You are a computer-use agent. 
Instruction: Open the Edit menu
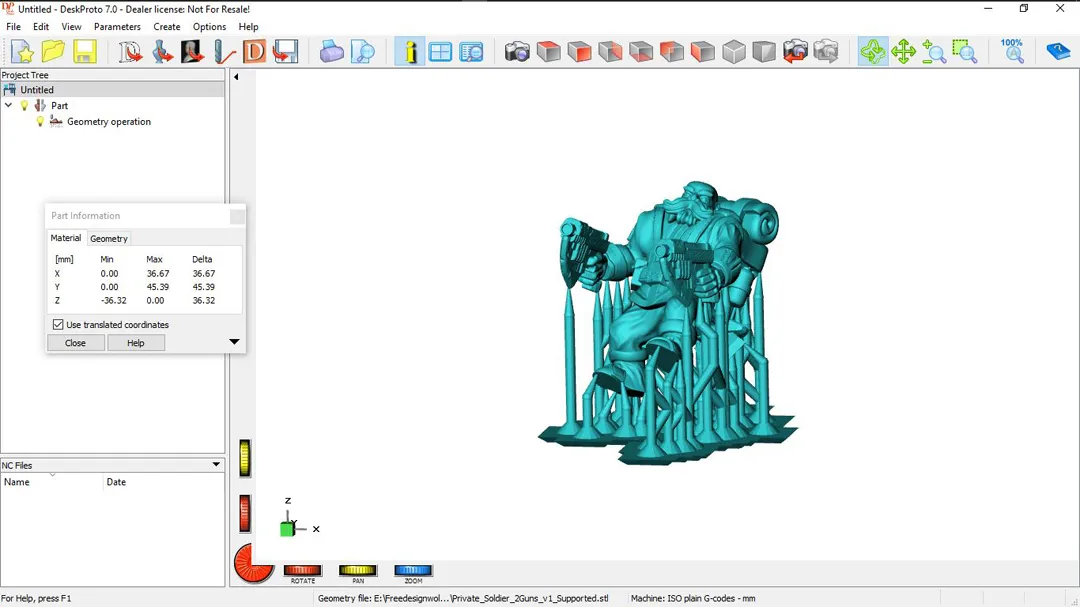pyautogui.click(x=41, y=27)
